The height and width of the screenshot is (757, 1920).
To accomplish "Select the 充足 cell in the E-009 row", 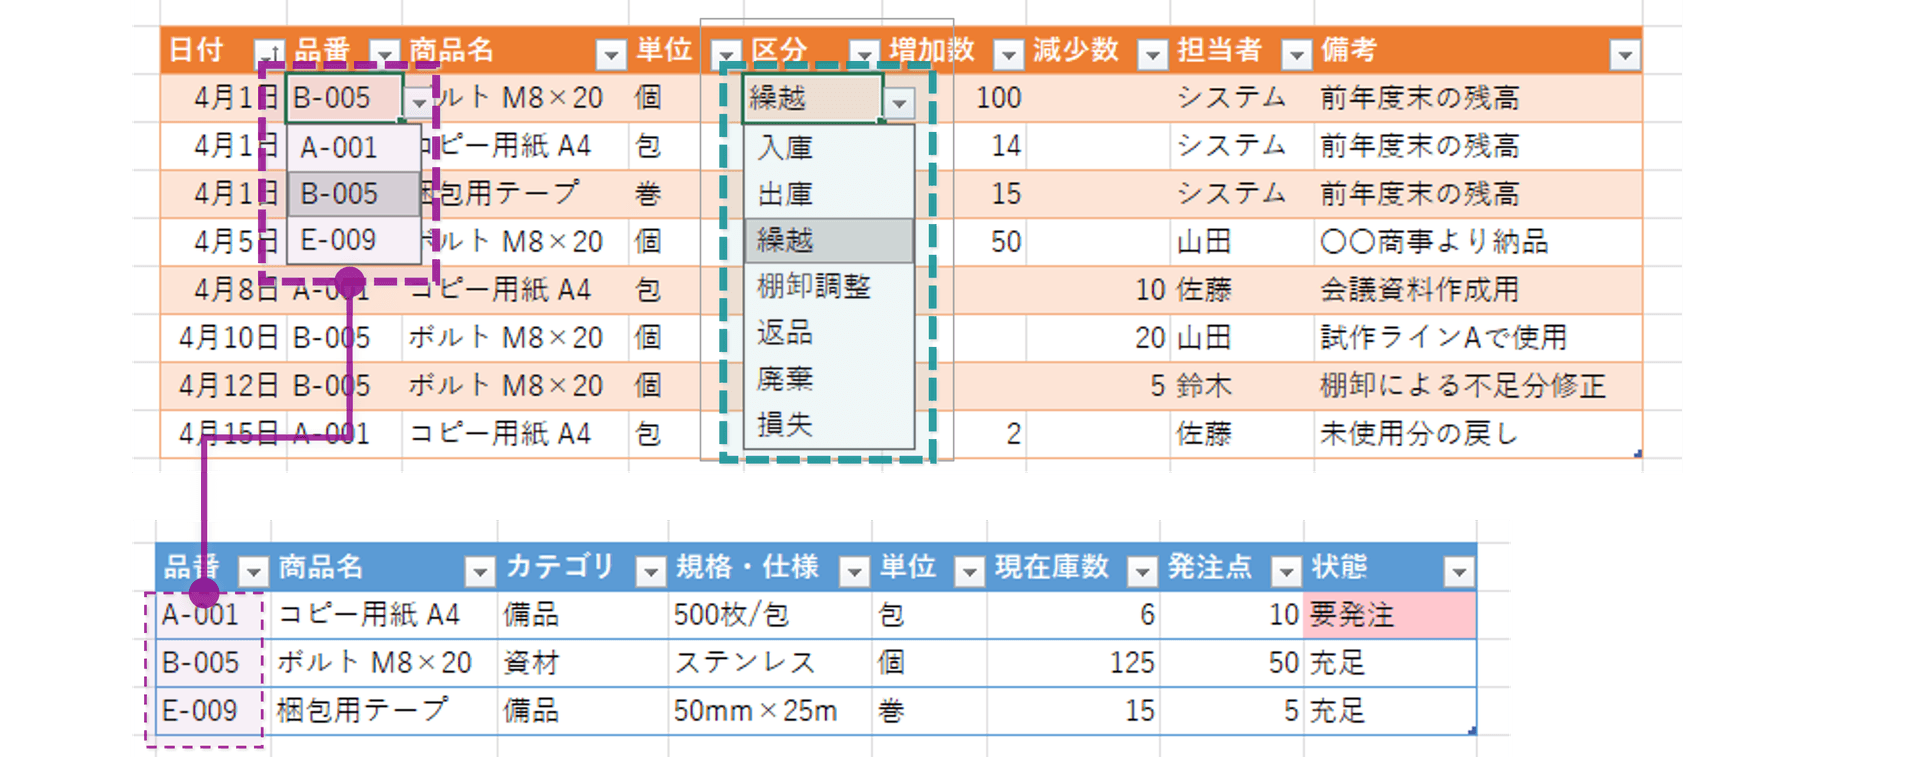I will click(x=1389, y=711).
